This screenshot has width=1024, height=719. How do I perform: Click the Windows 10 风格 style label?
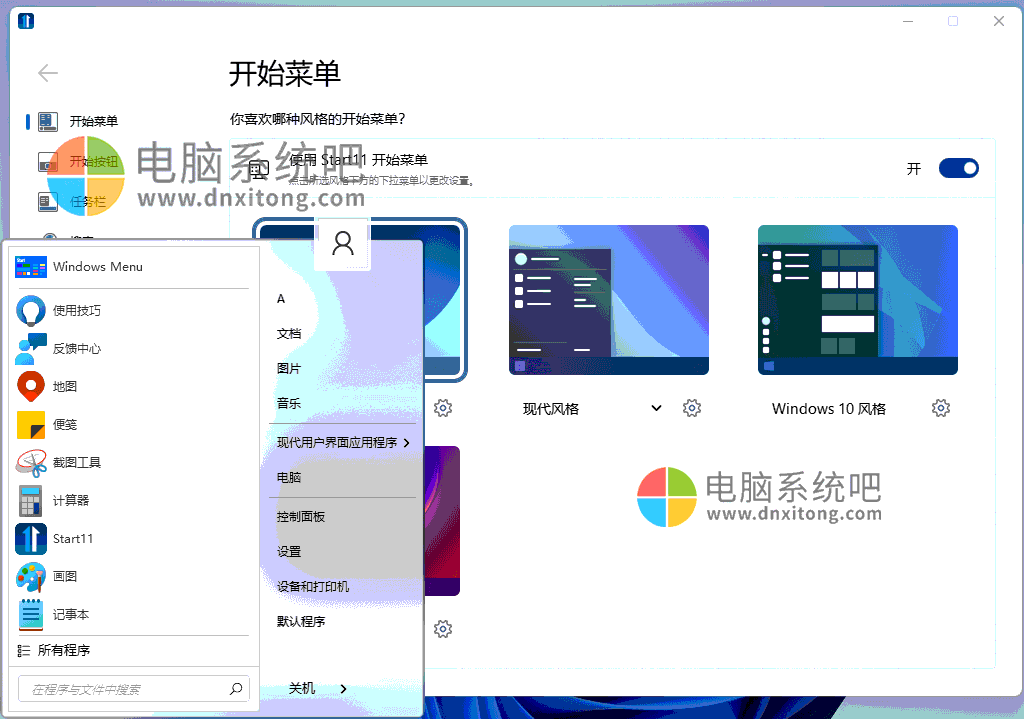829,409
